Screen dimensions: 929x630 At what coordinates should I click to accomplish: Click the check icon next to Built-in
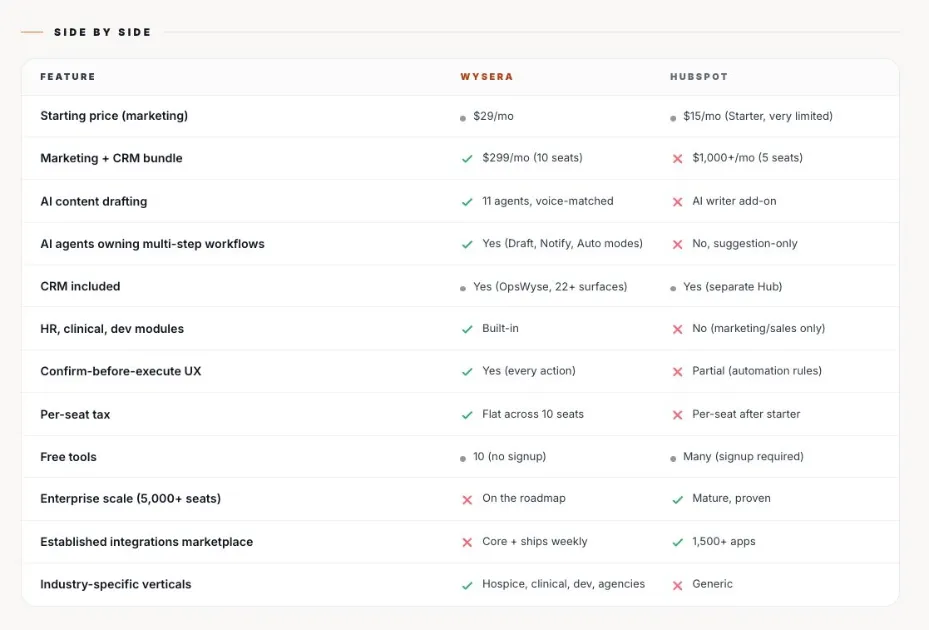click(x=467, y=329)
